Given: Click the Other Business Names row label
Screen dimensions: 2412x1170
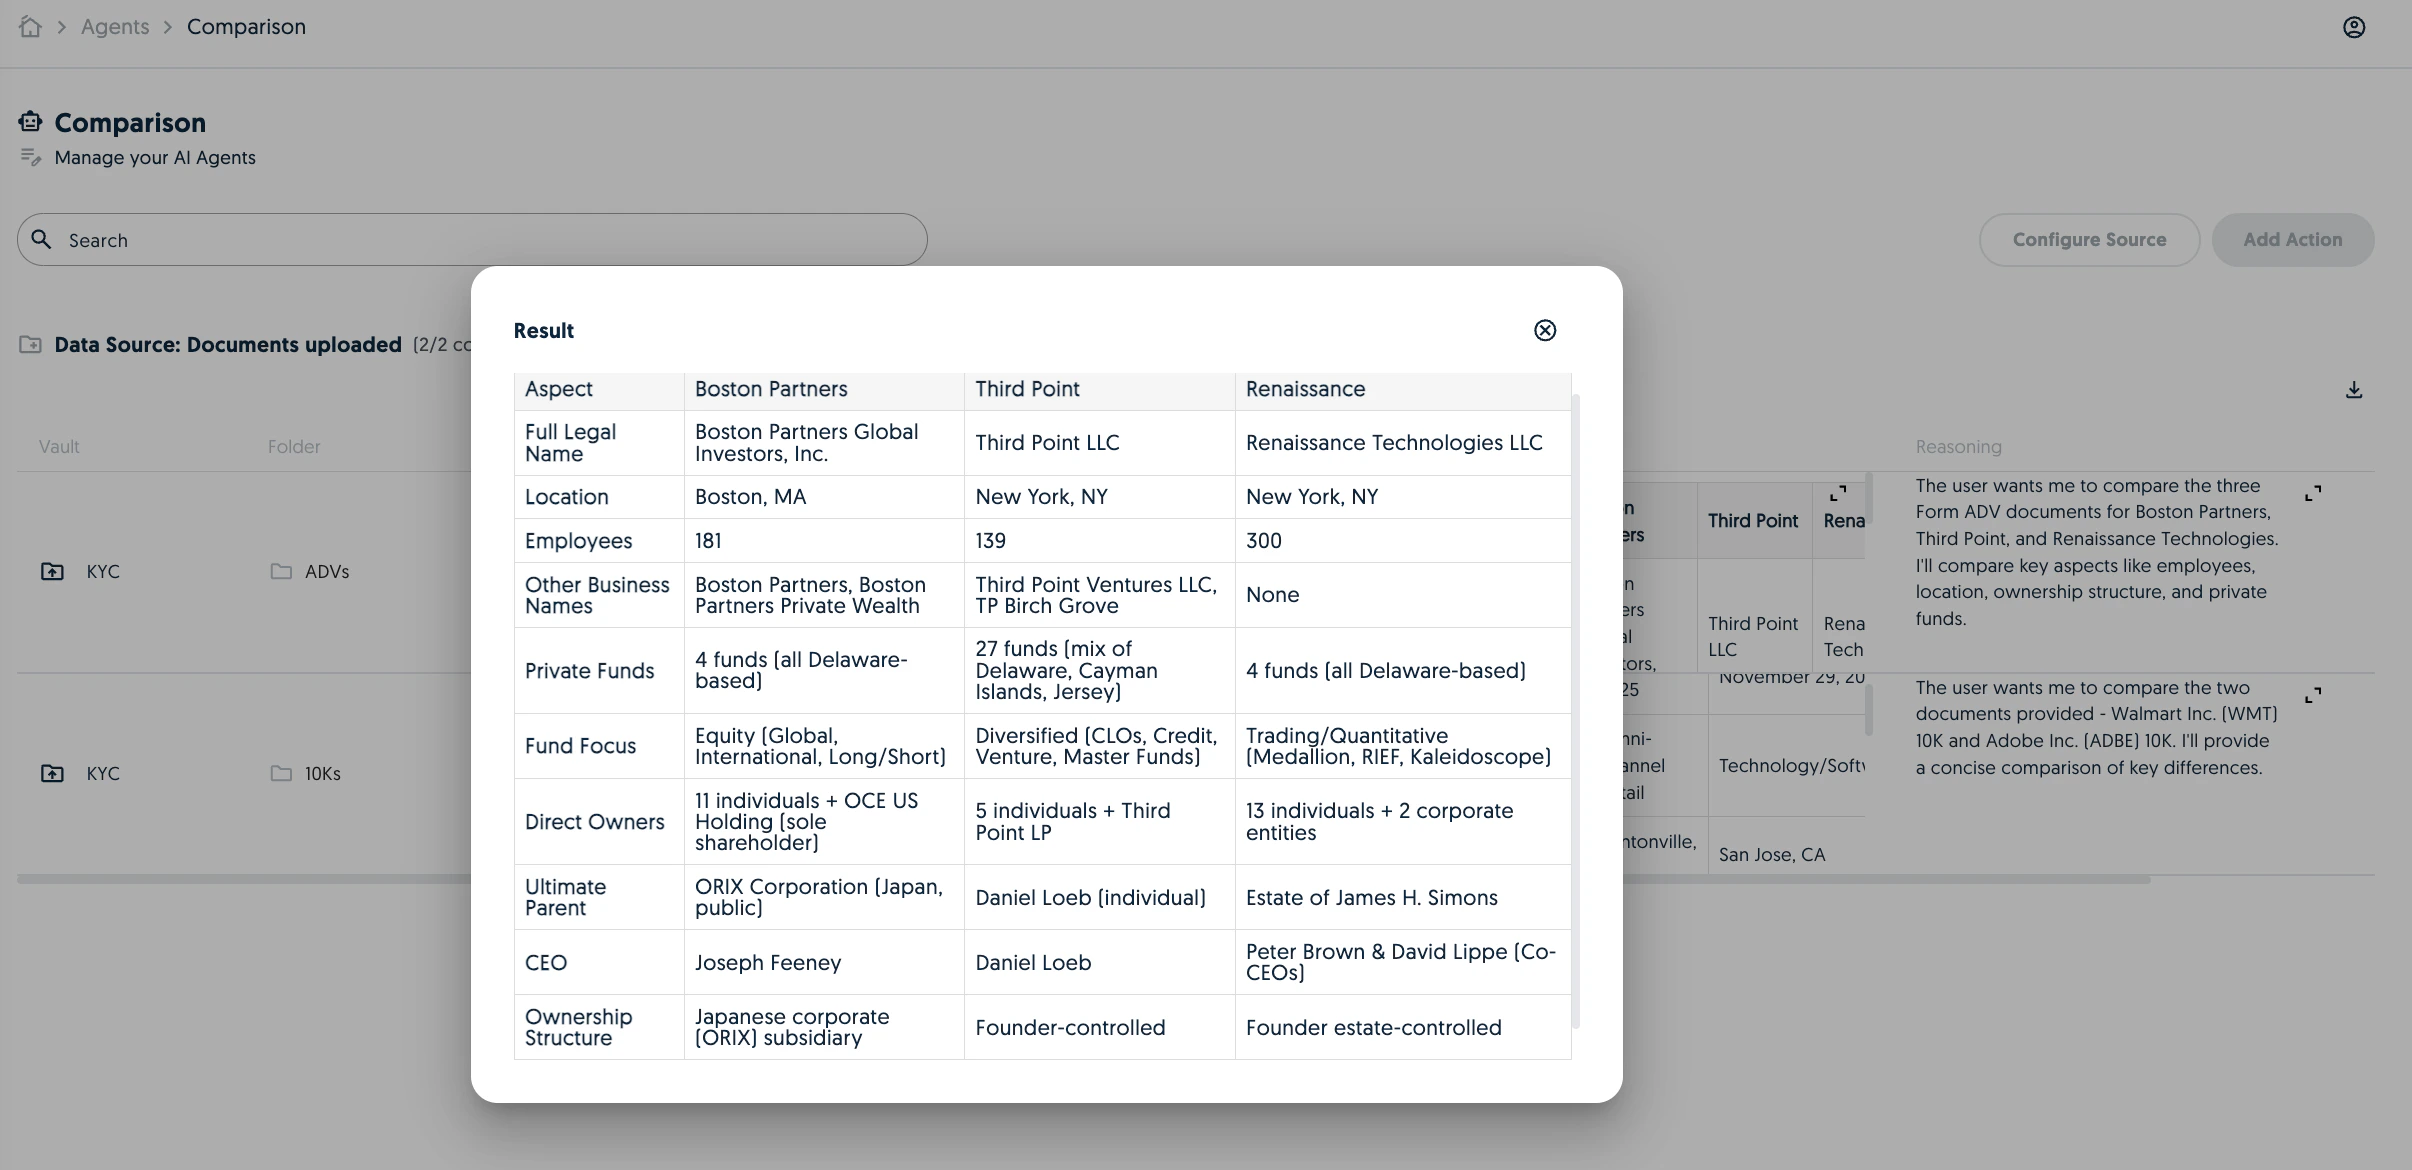Looking at the screenshot, I should (x=597, y=595).
